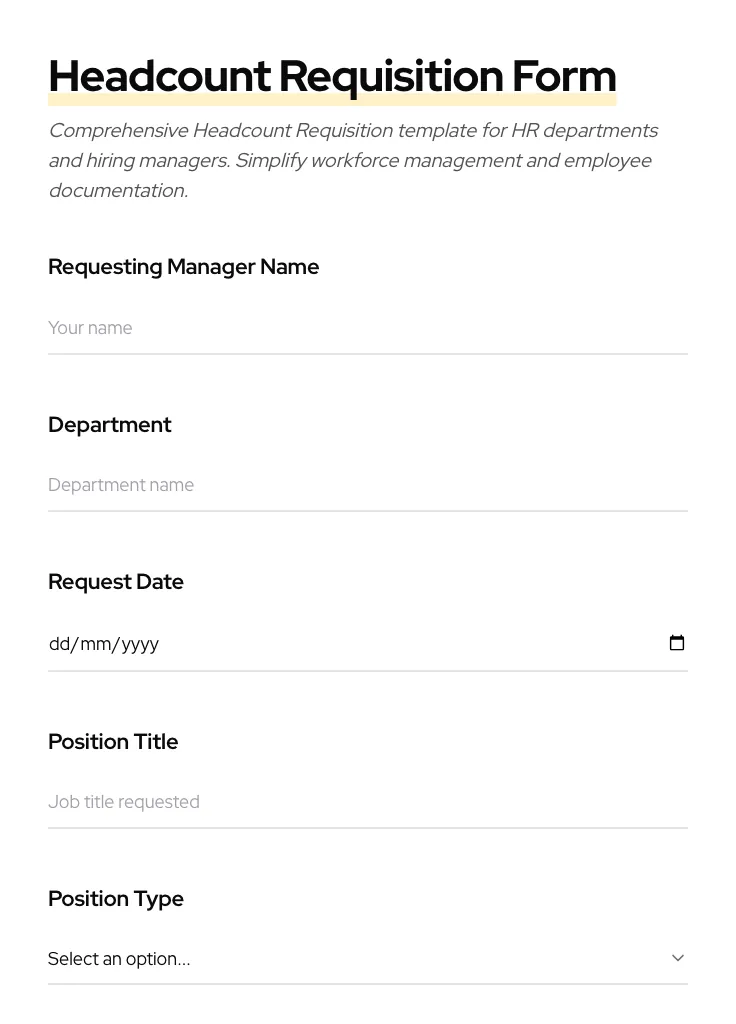Expand the Request Date calendar popup
Screen dimensions: 736x1024
(x=677, y=643)
